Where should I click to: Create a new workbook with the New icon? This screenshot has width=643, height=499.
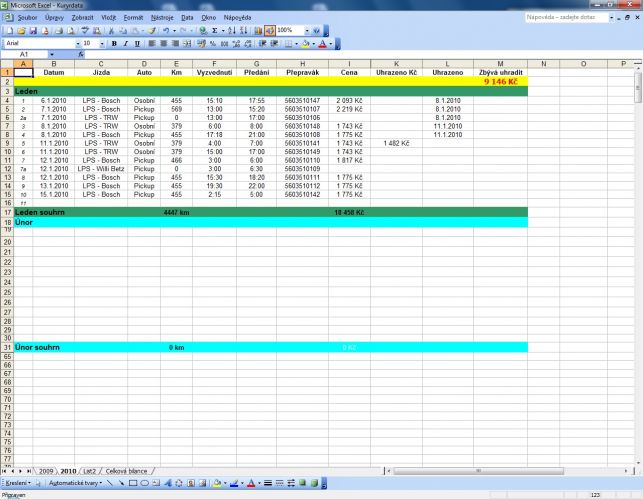pos(10,31)
